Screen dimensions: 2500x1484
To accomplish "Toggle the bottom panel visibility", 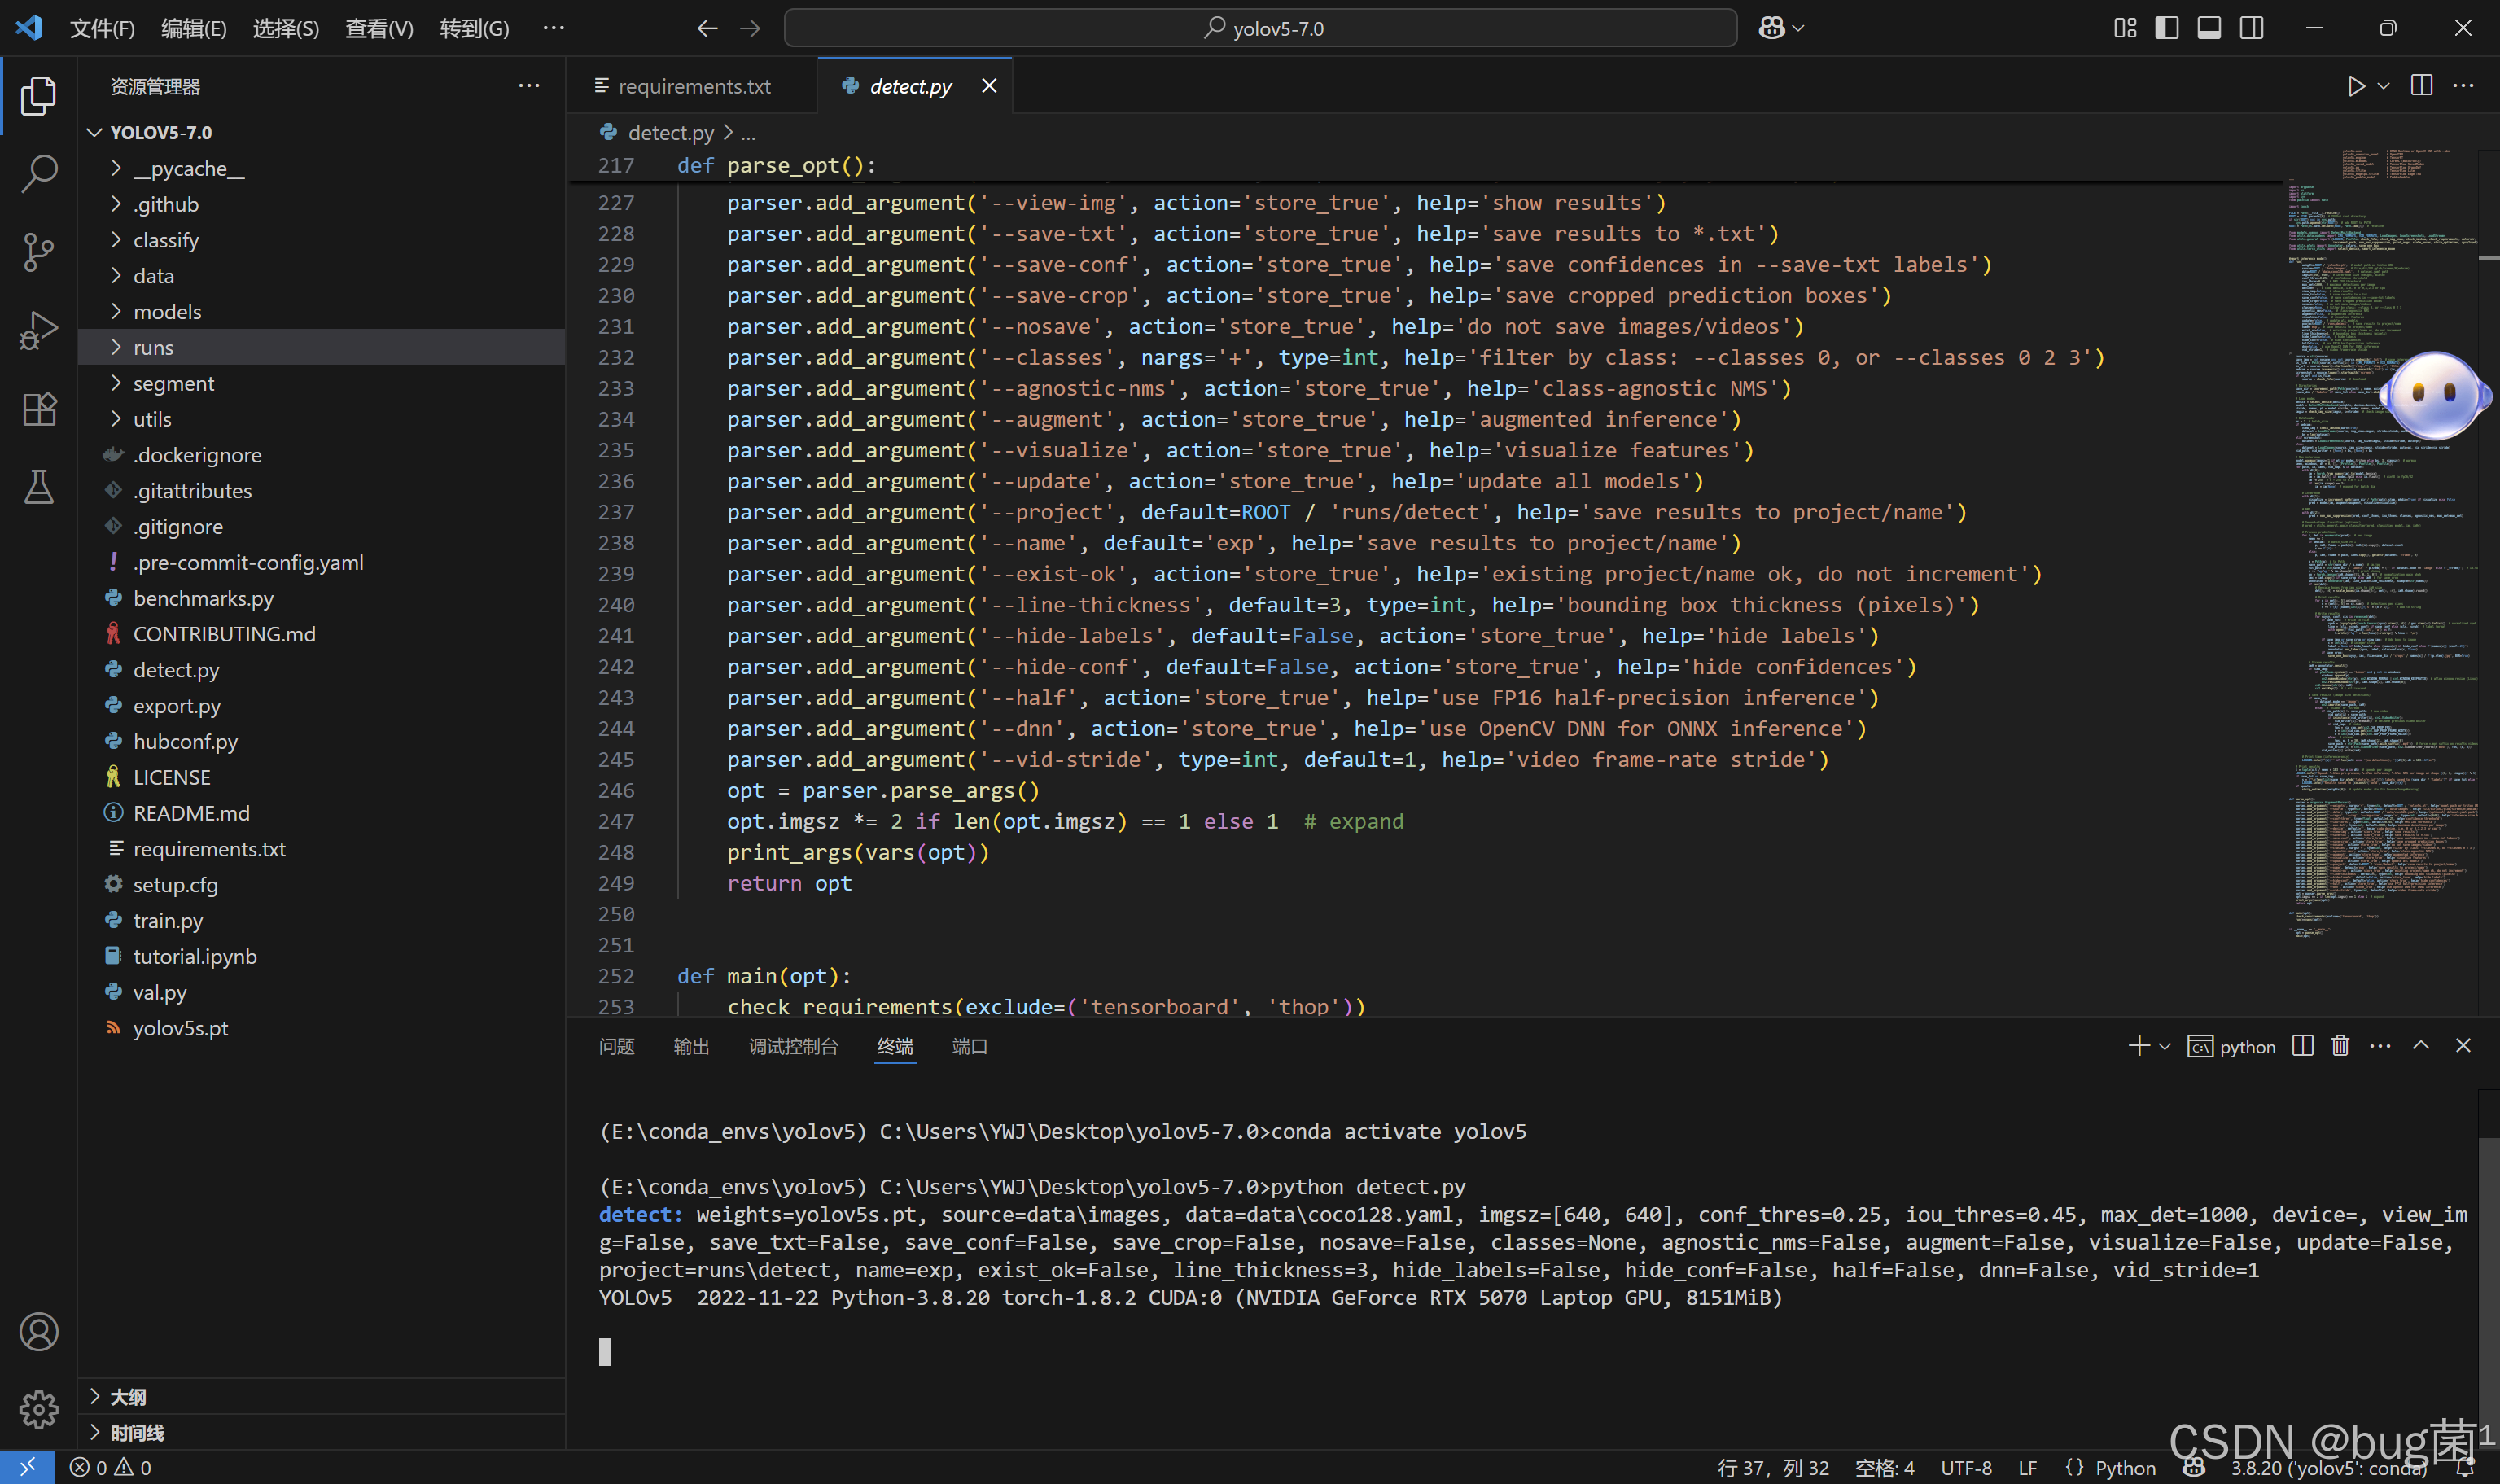I will [2209, 28].
